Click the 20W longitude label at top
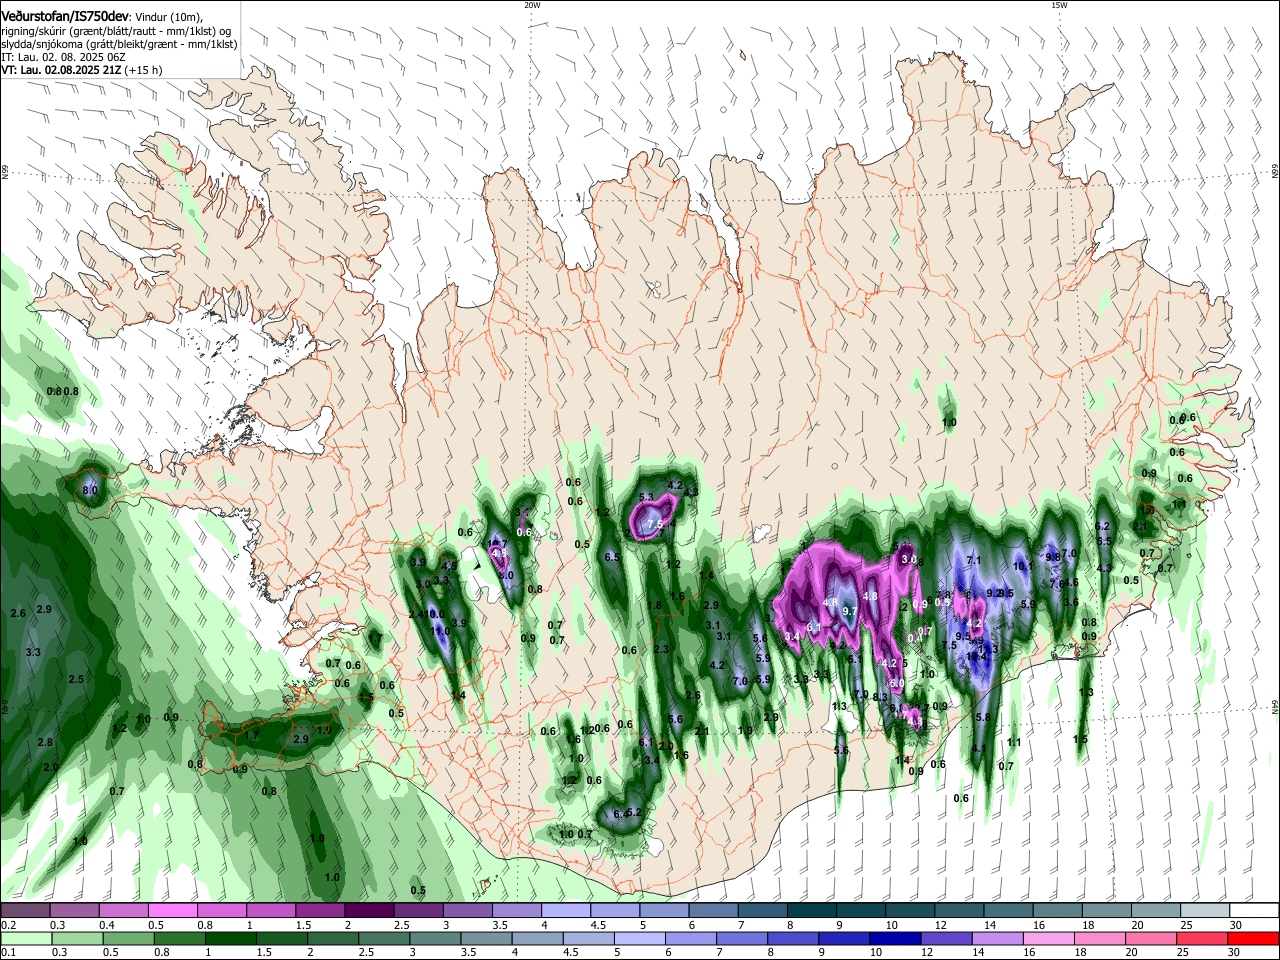 tap(532, 5)
